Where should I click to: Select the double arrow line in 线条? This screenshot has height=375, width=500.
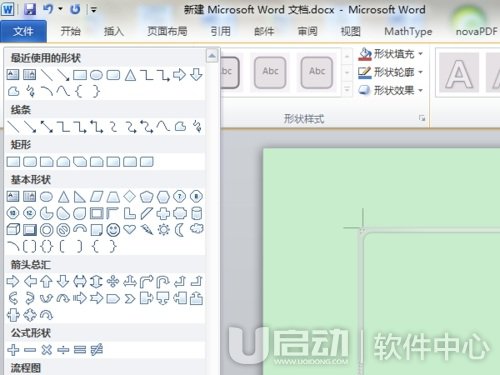47,126
